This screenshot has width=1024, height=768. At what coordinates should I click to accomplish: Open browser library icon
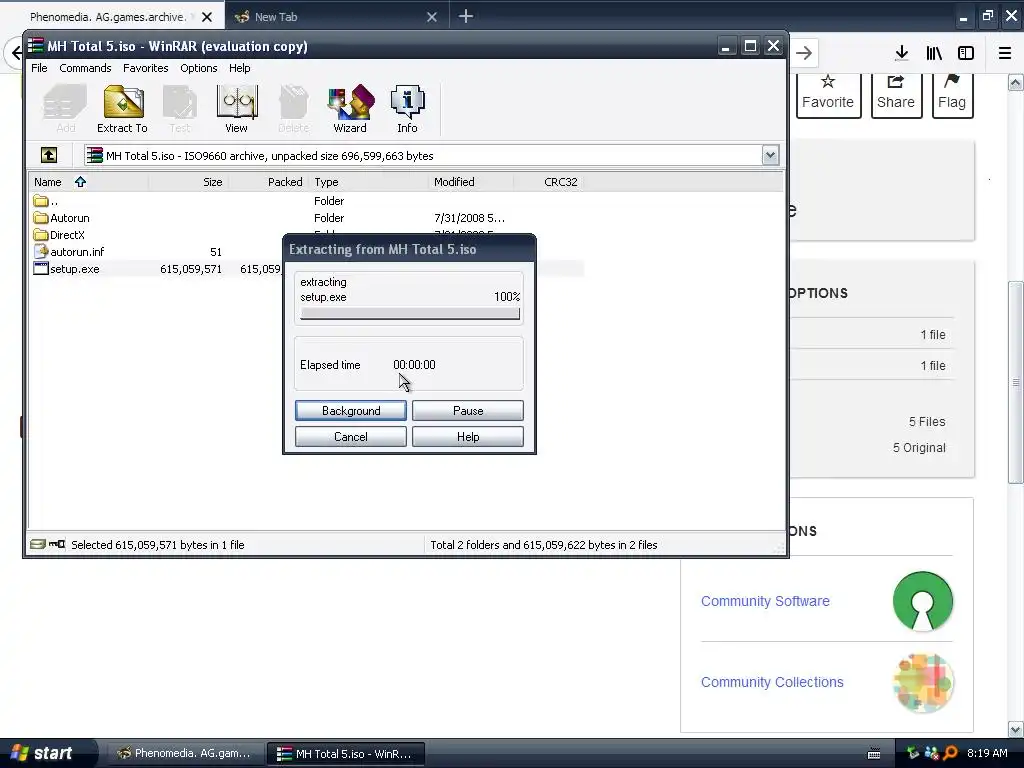(x=934, y=53)
